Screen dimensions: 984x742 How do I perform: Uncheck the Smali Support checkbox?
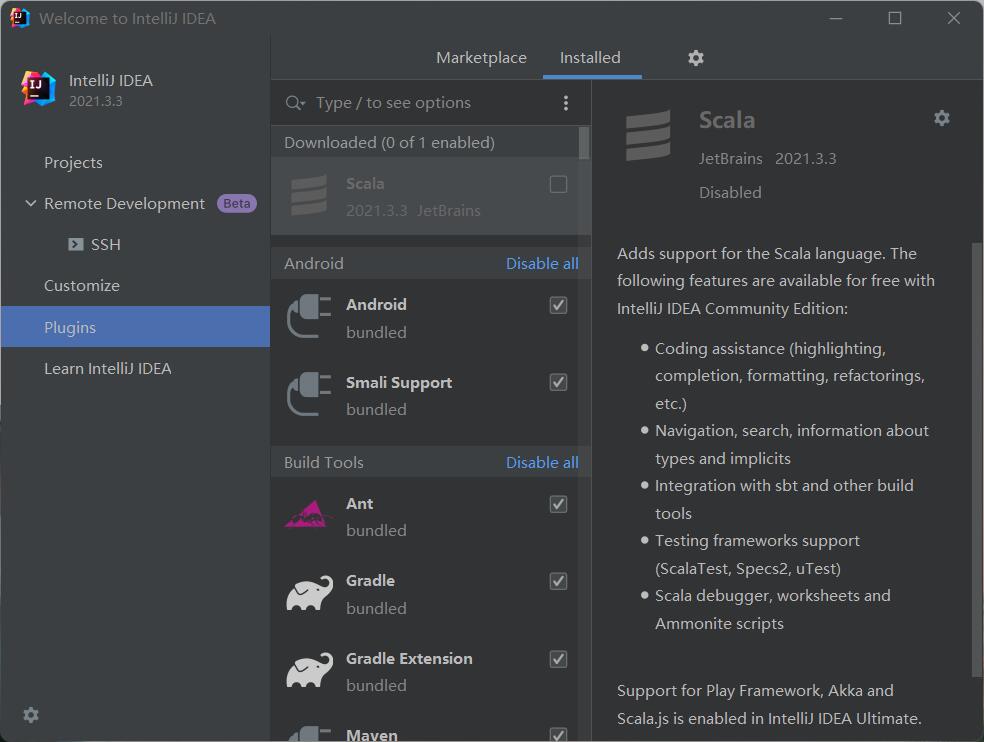559,382
